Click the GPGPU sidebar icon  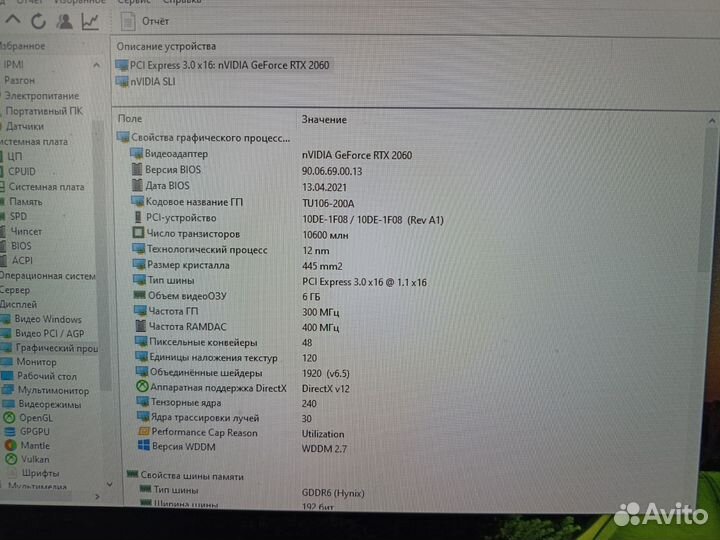pyautogui.click(x=10, y=432)
